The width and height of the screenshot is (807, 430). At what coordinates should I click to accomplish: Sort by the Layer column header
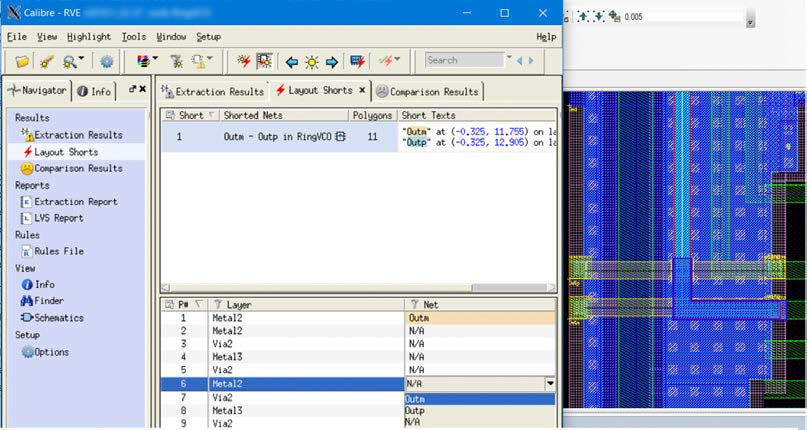pyautogui.click(x=307, y=305)
